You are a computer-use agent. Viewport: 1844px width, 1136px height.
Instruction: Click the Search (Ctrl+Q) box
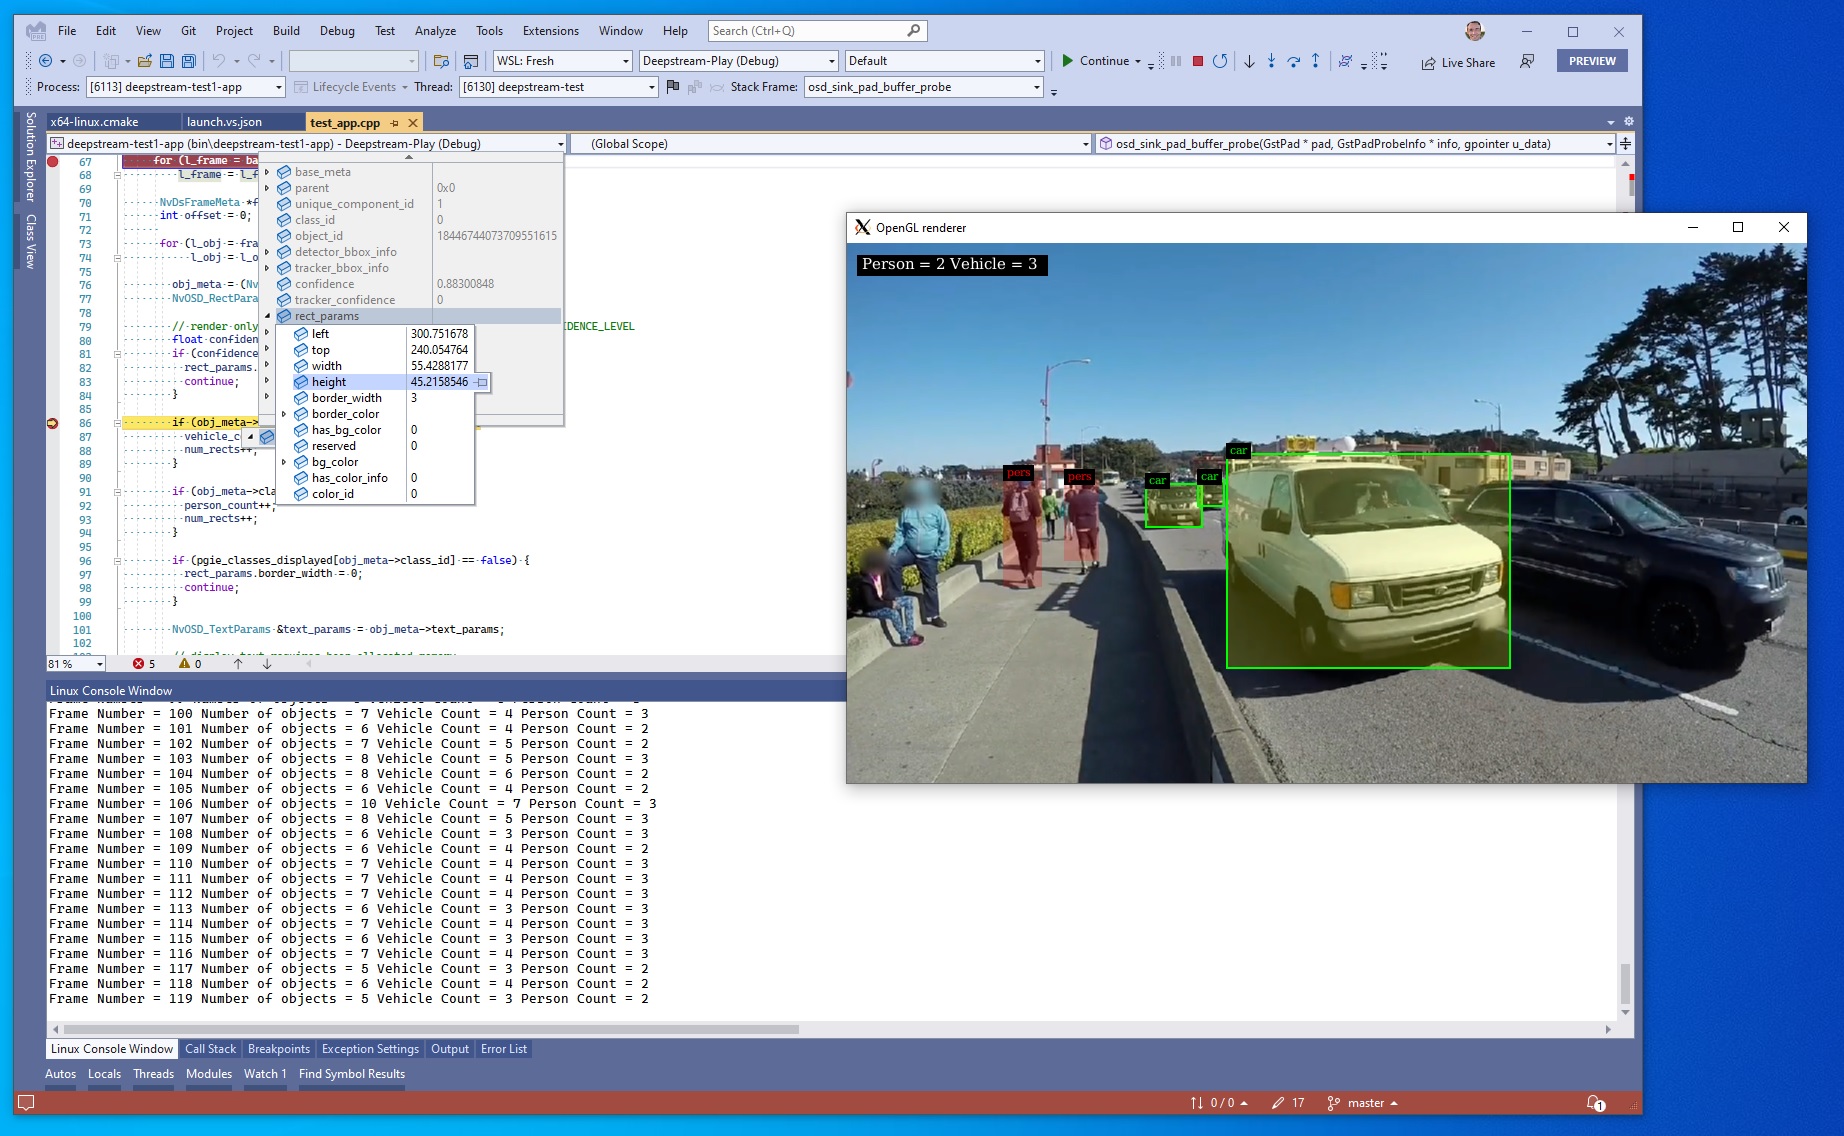pos(817,31)
